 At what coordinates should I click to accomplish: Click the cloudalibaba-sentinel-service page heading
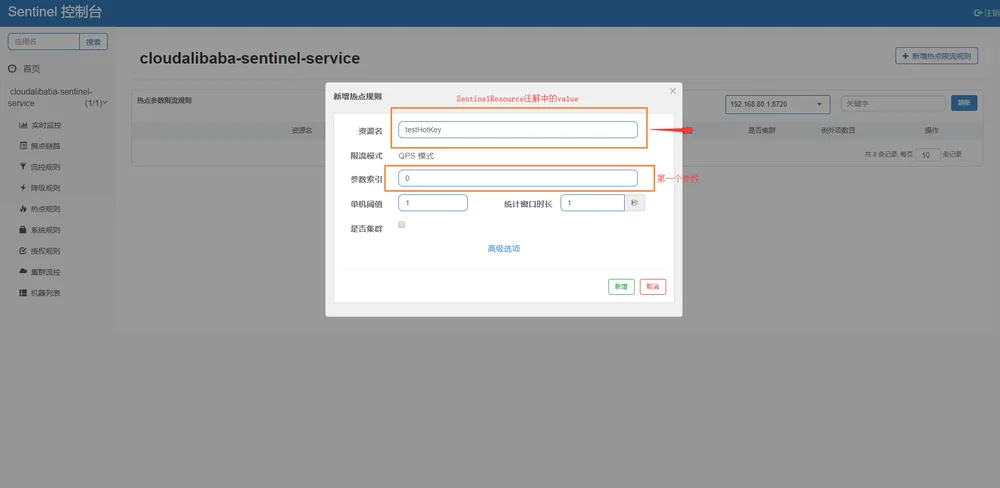pyautogui.click(x=250, y=59)
